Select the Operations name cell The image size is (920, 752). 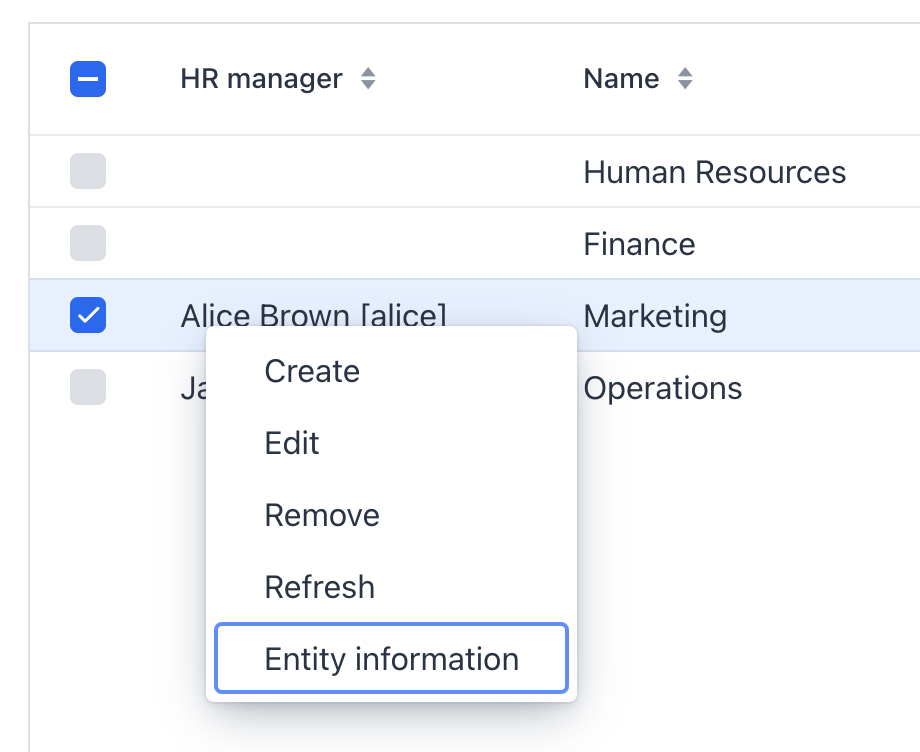point(662,388)
